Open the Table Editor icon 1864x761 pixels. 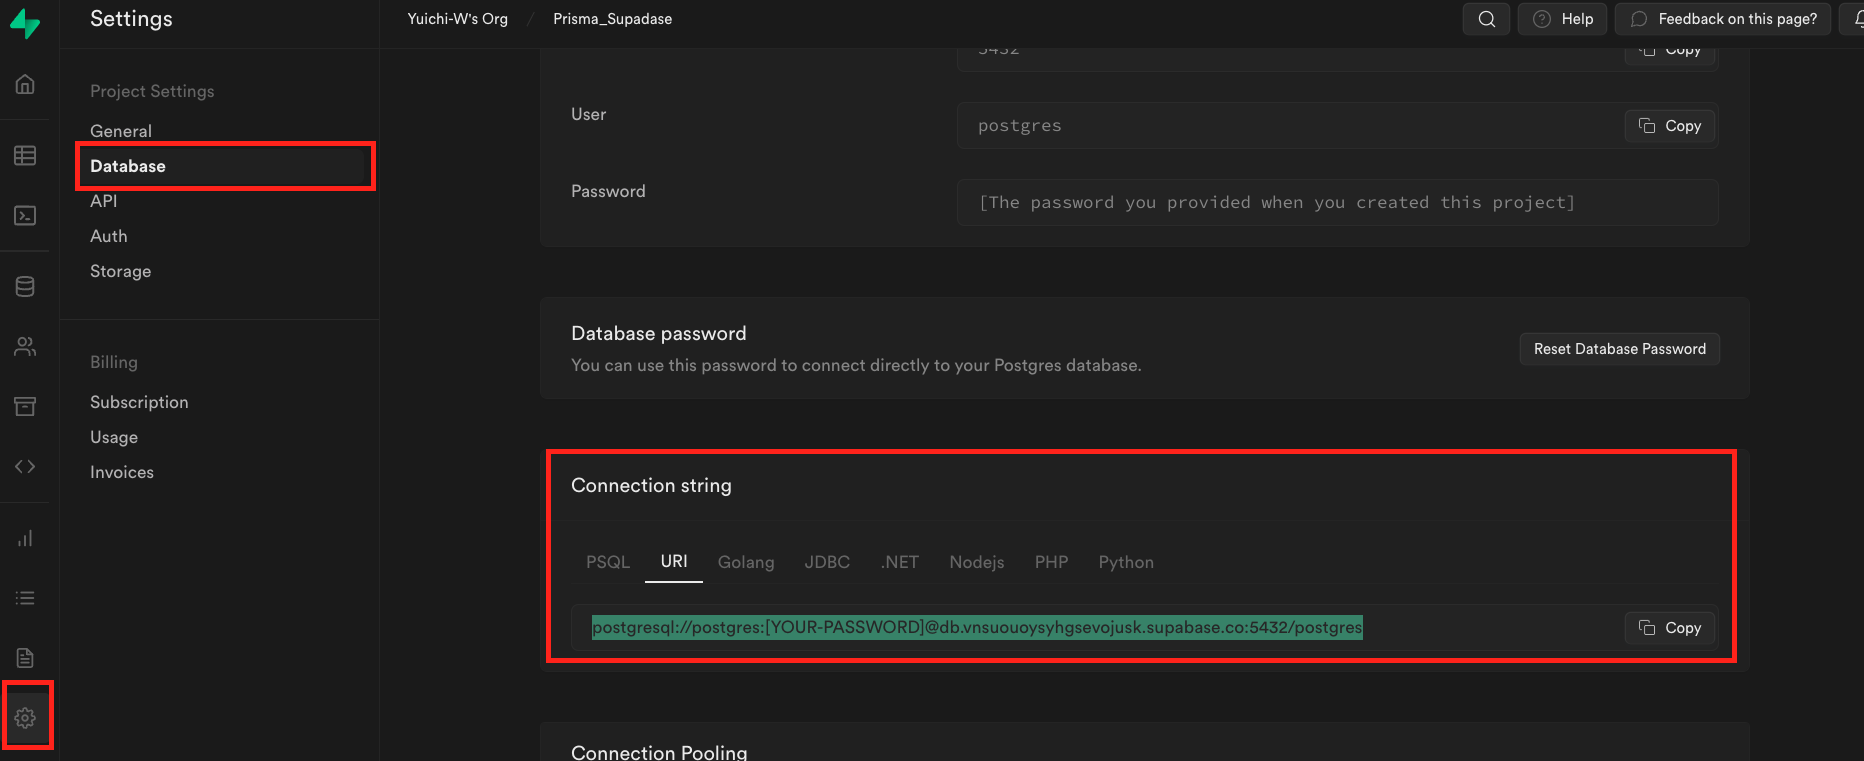25,155
